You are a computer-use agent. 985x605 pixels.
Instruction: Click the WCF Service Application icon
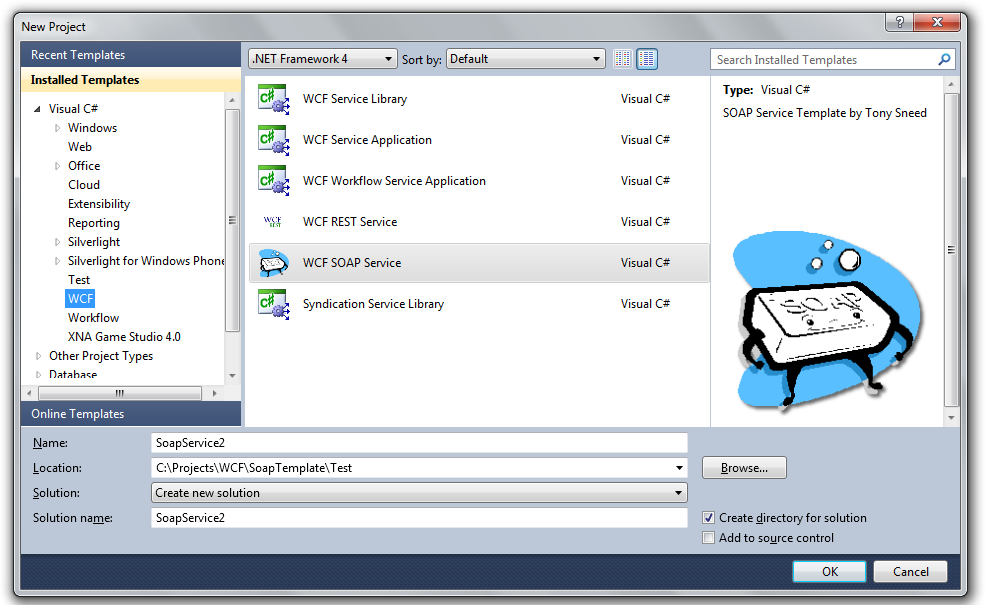[x=272, y=139]
